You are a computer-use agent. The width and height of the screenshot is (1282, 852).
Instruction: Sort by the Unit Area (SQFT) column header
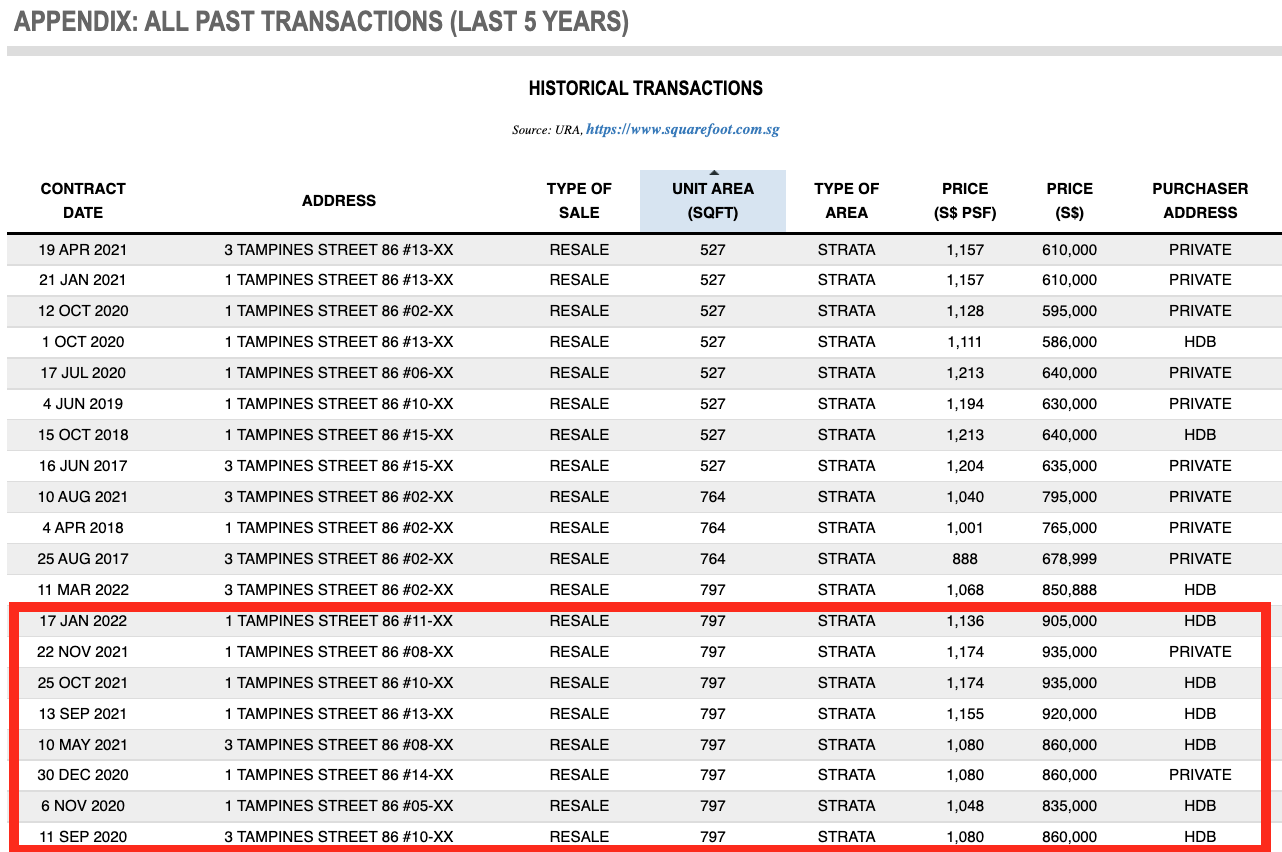[x=713, y=200]
